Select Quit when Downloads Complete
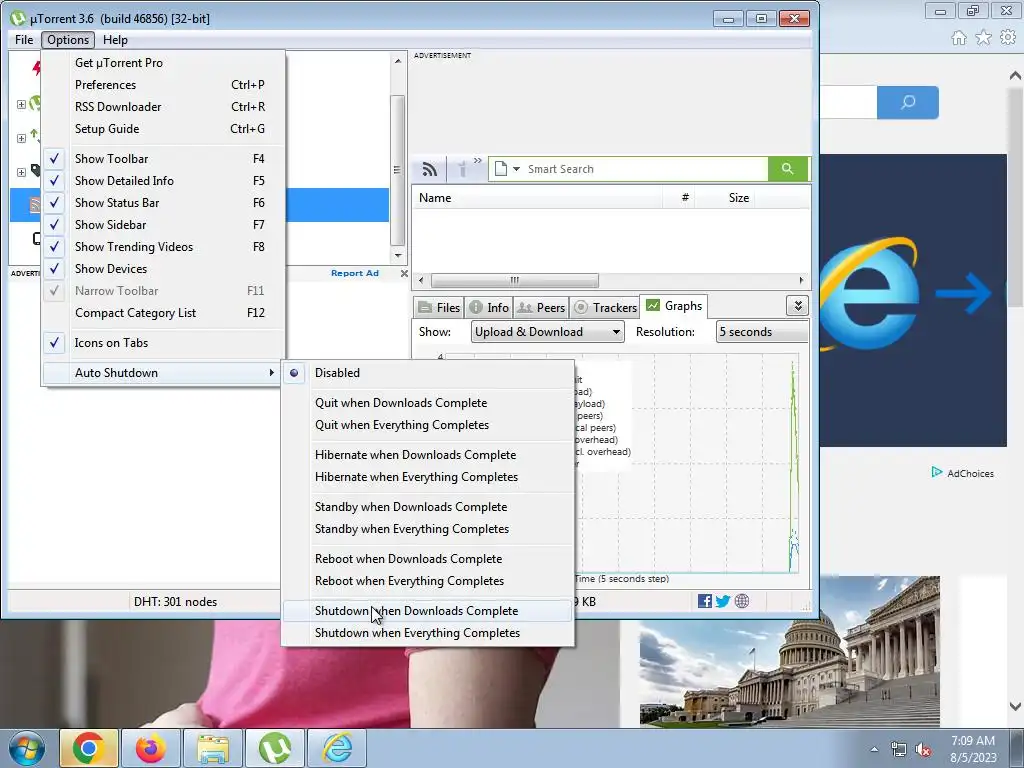This screenshot has height=768, width=1024. tap(428, 403)
